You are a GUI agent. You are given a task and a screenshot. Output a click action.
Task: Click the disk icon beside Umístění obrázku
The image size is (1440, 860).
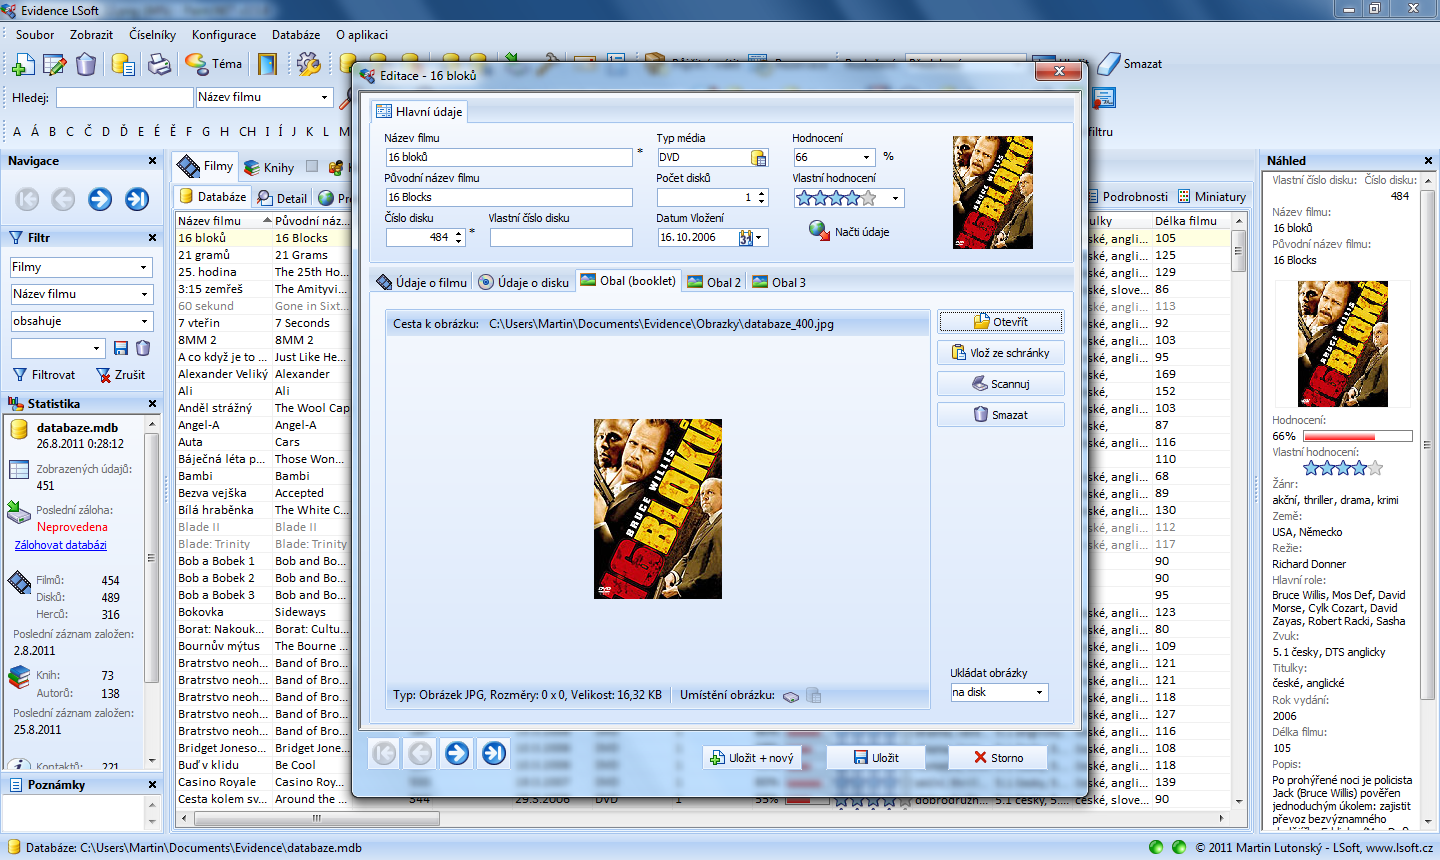[791, 696]
